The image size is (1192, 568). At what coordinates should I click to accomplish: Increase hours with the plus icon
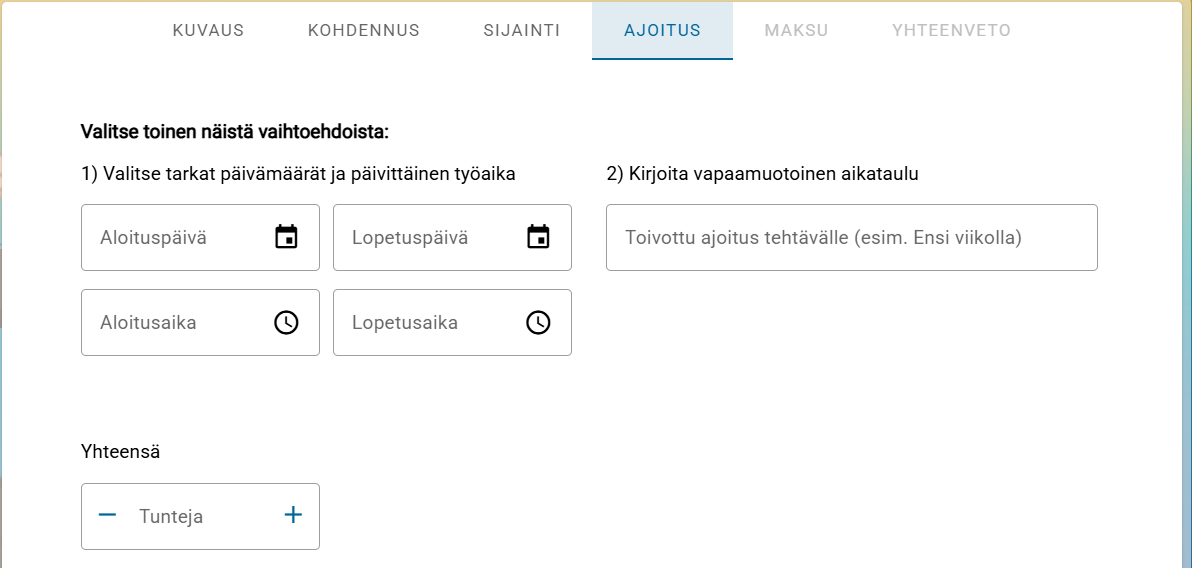(x=293, y=515)
